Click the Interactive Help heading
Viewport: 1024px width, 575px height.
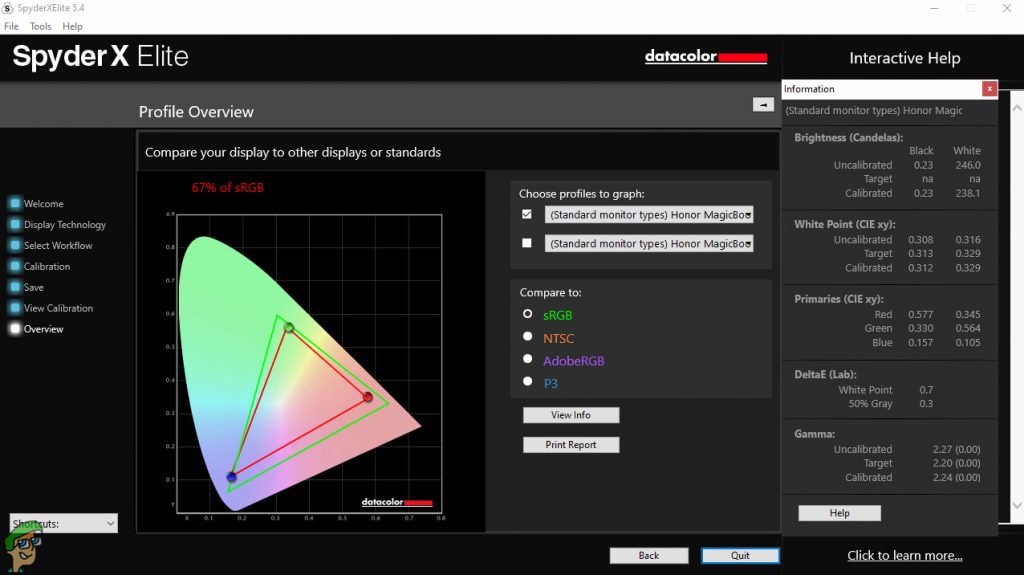click(904, 58)
